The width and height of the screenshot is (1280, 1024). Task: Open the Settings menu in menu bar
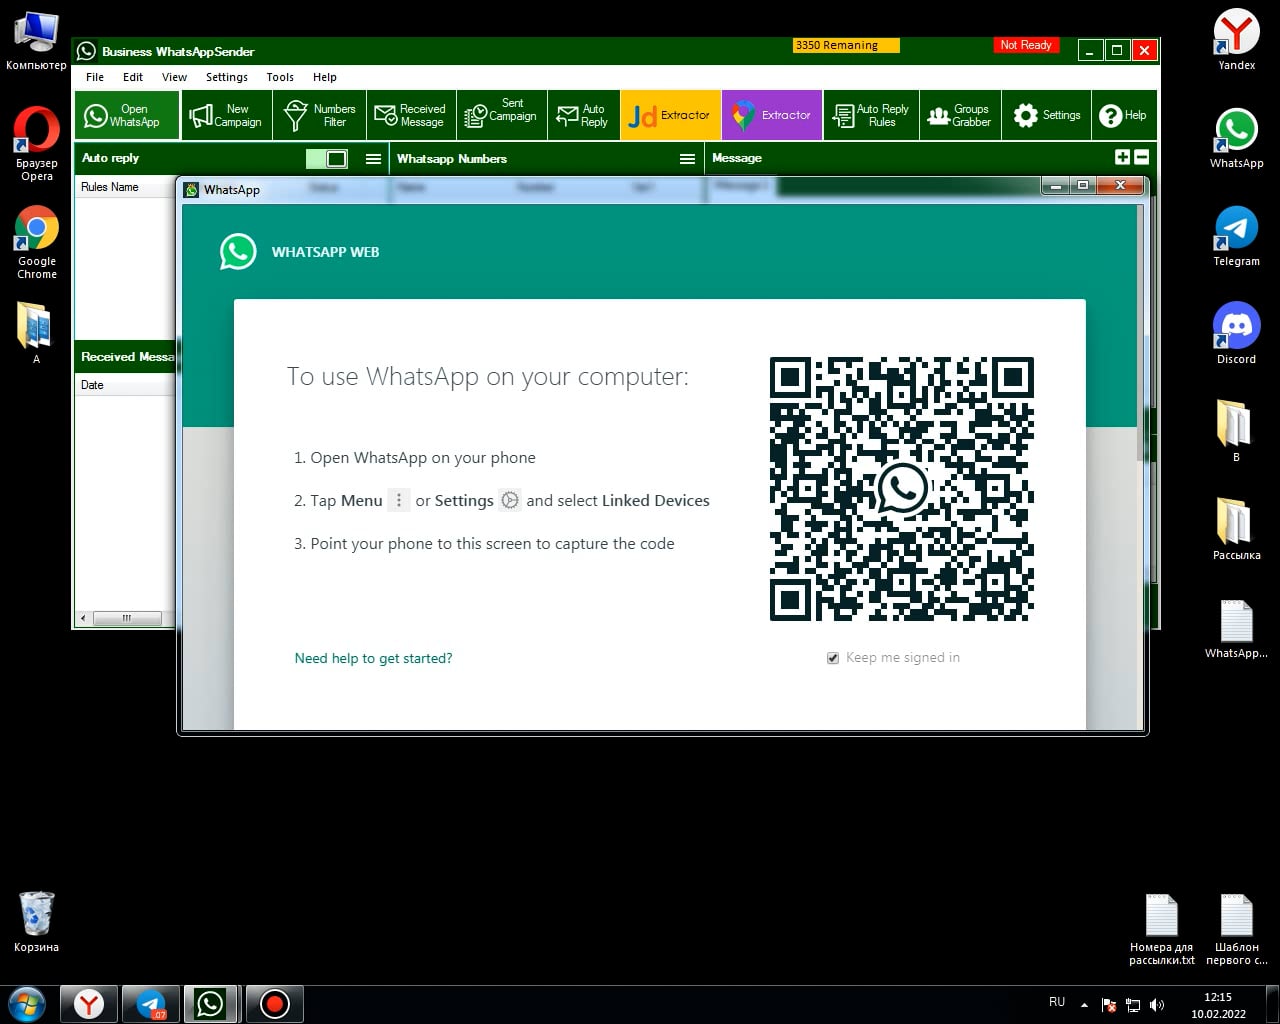(x=227, y=77)
